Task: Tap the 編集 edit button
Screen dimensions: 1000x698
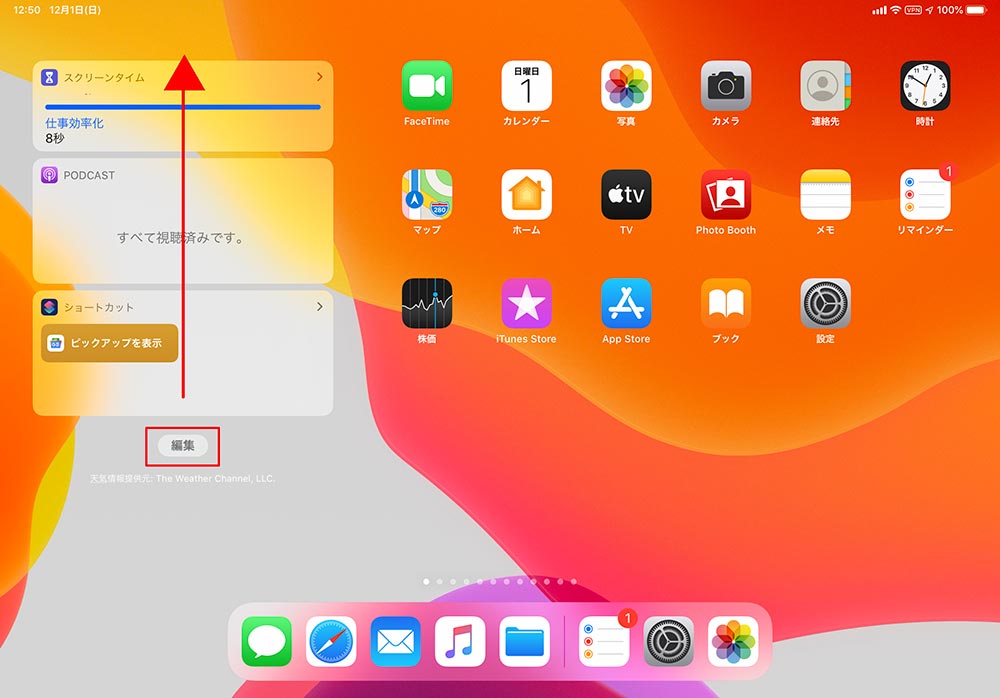Action: (x=182, y=445)
